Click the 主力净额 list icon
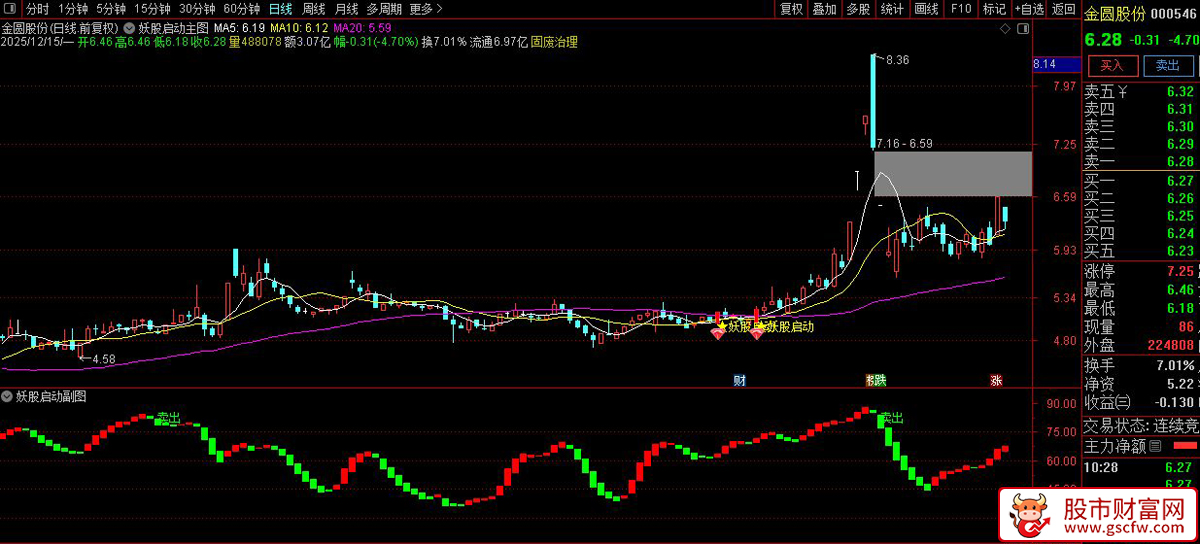The width and height of the screenshot is (1200, 544). pos(1155,445)
